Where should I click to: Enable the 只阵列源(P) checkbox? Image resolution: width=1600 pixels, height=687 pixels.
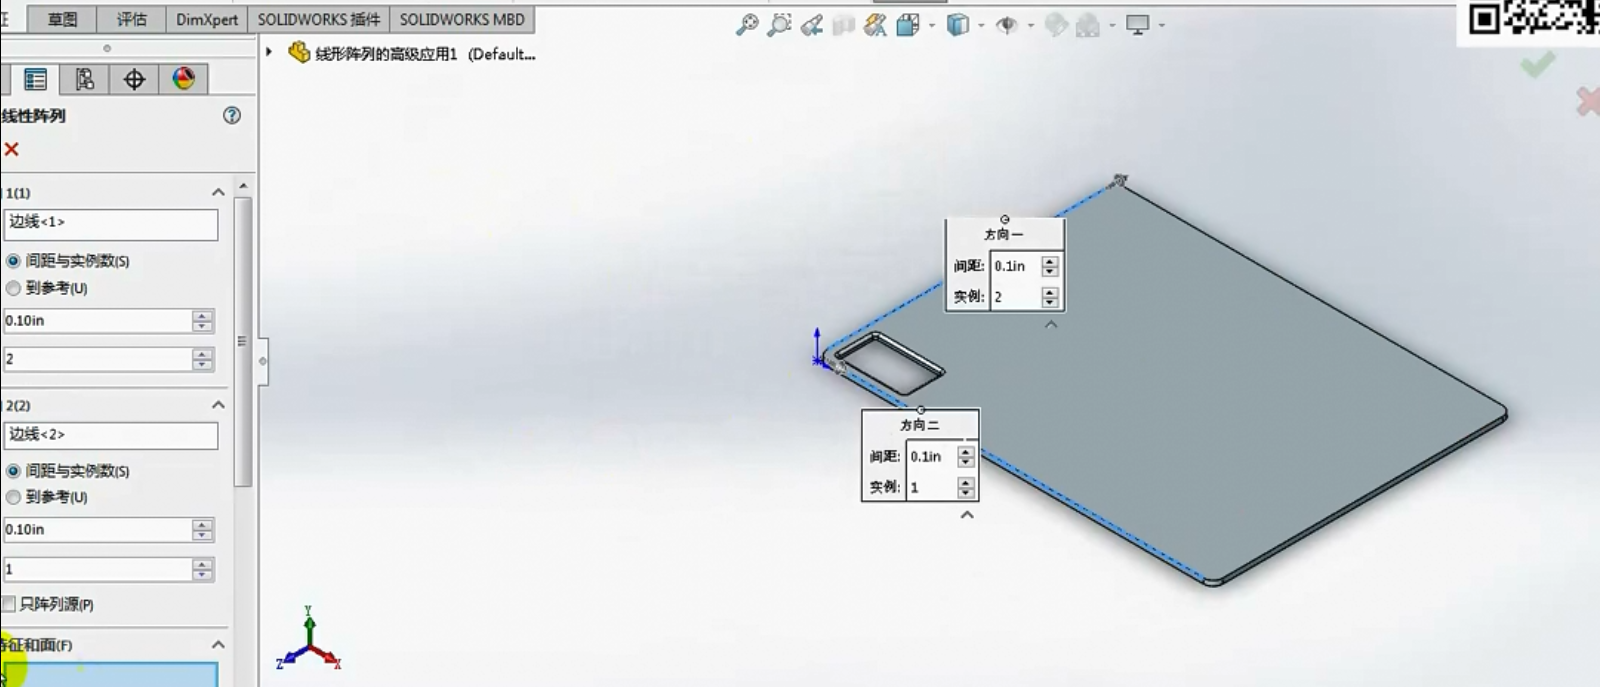coord(9,604)
